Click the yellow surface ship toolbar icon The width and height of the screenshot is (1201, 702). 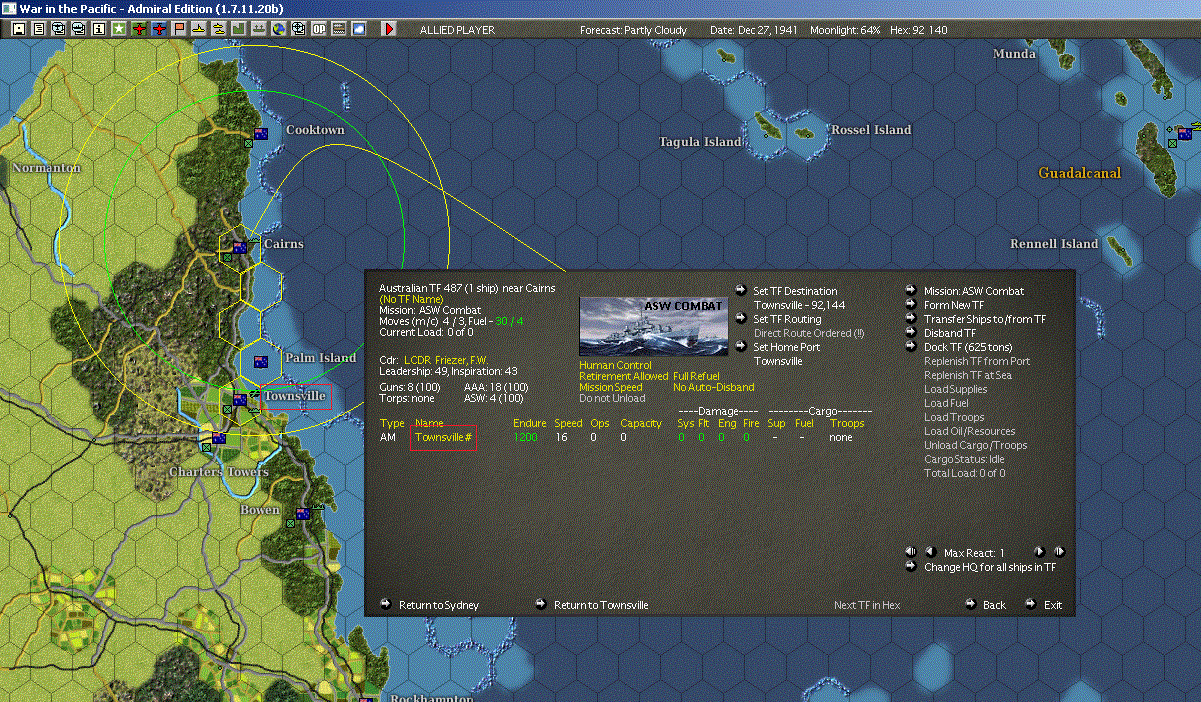[218, 29]
